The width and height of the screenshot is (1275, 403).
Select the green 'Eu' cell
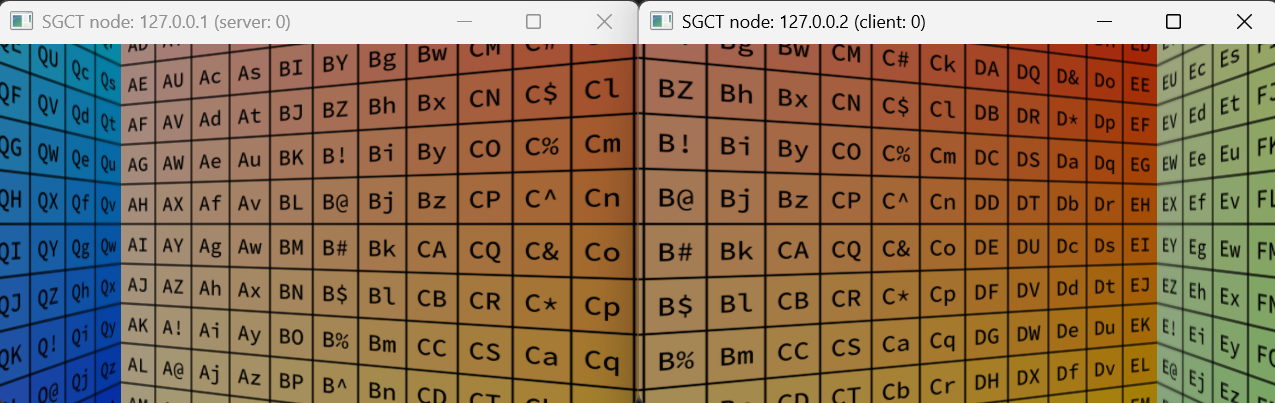pyautogui.click(x=1231, y=152)
